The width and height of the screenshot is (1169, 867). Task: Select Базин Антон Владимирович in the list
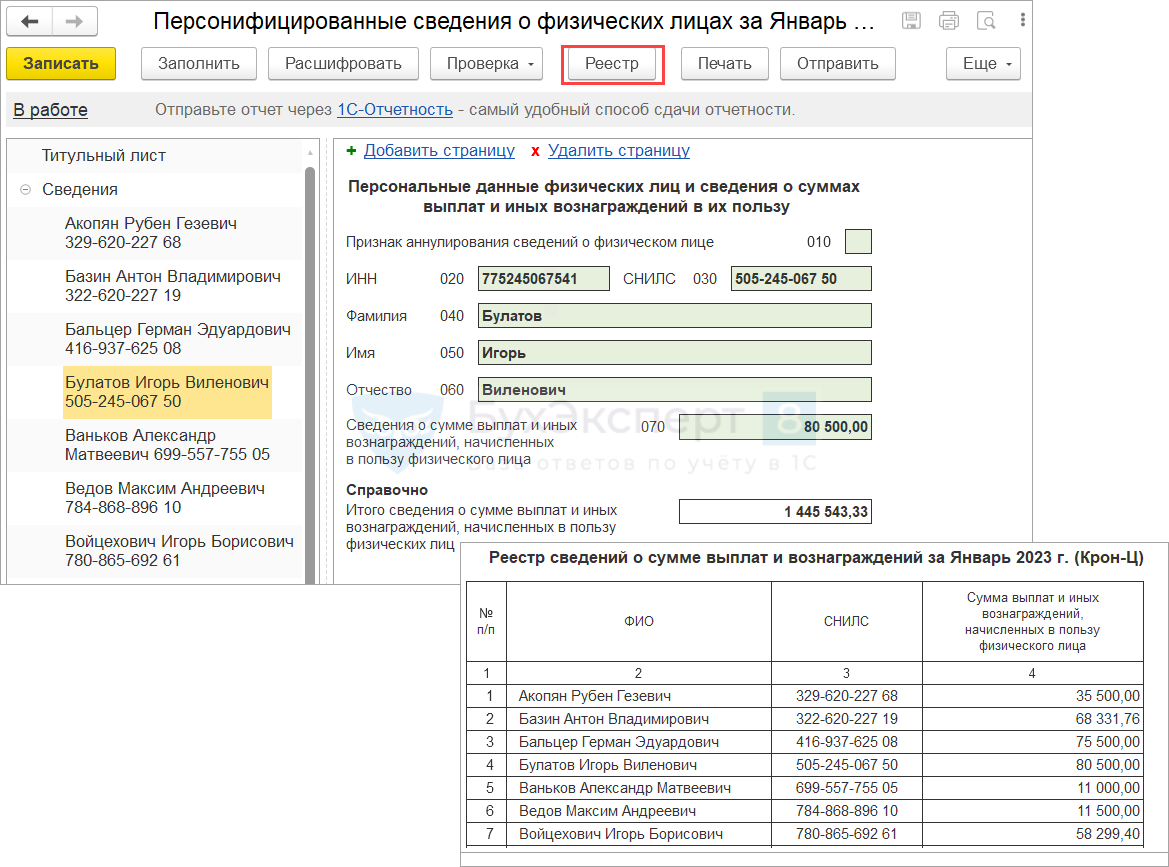coord(173,286)
